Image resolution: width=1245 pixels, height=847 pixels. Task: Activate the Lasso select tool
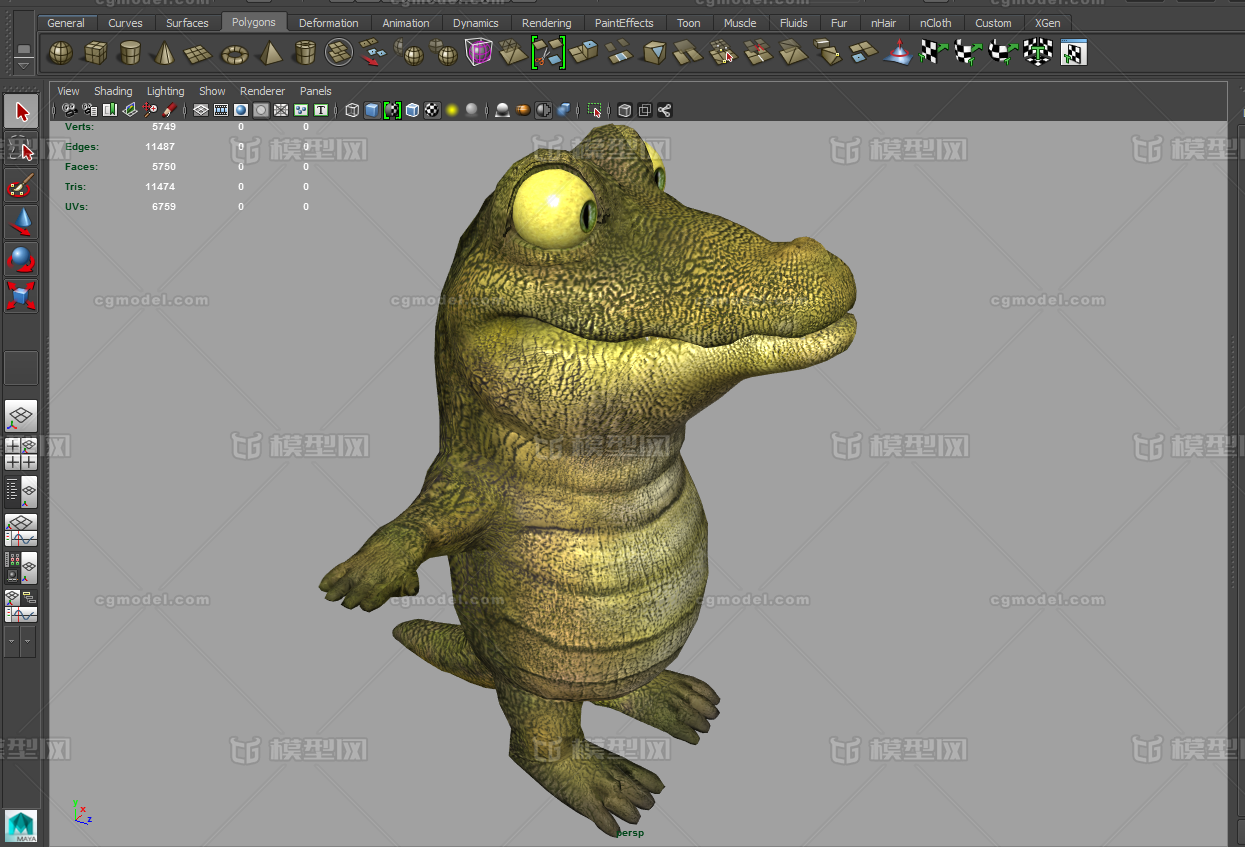pos(21,149)
